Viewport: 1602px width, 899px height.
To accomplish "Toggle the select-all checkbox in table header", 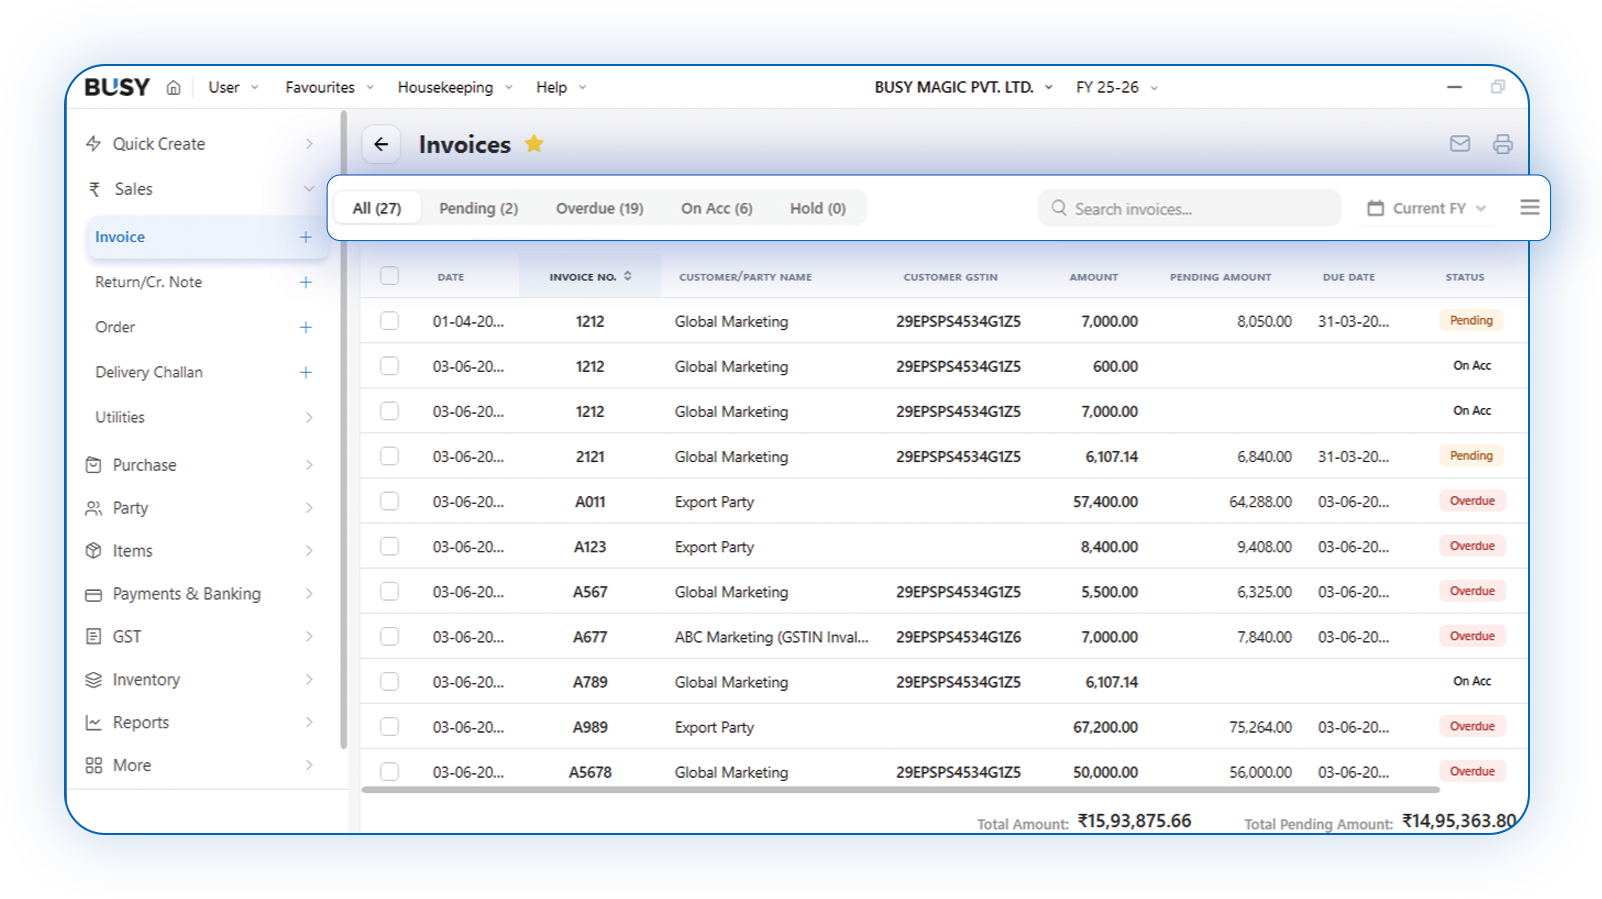I will [x=390, y=276].
